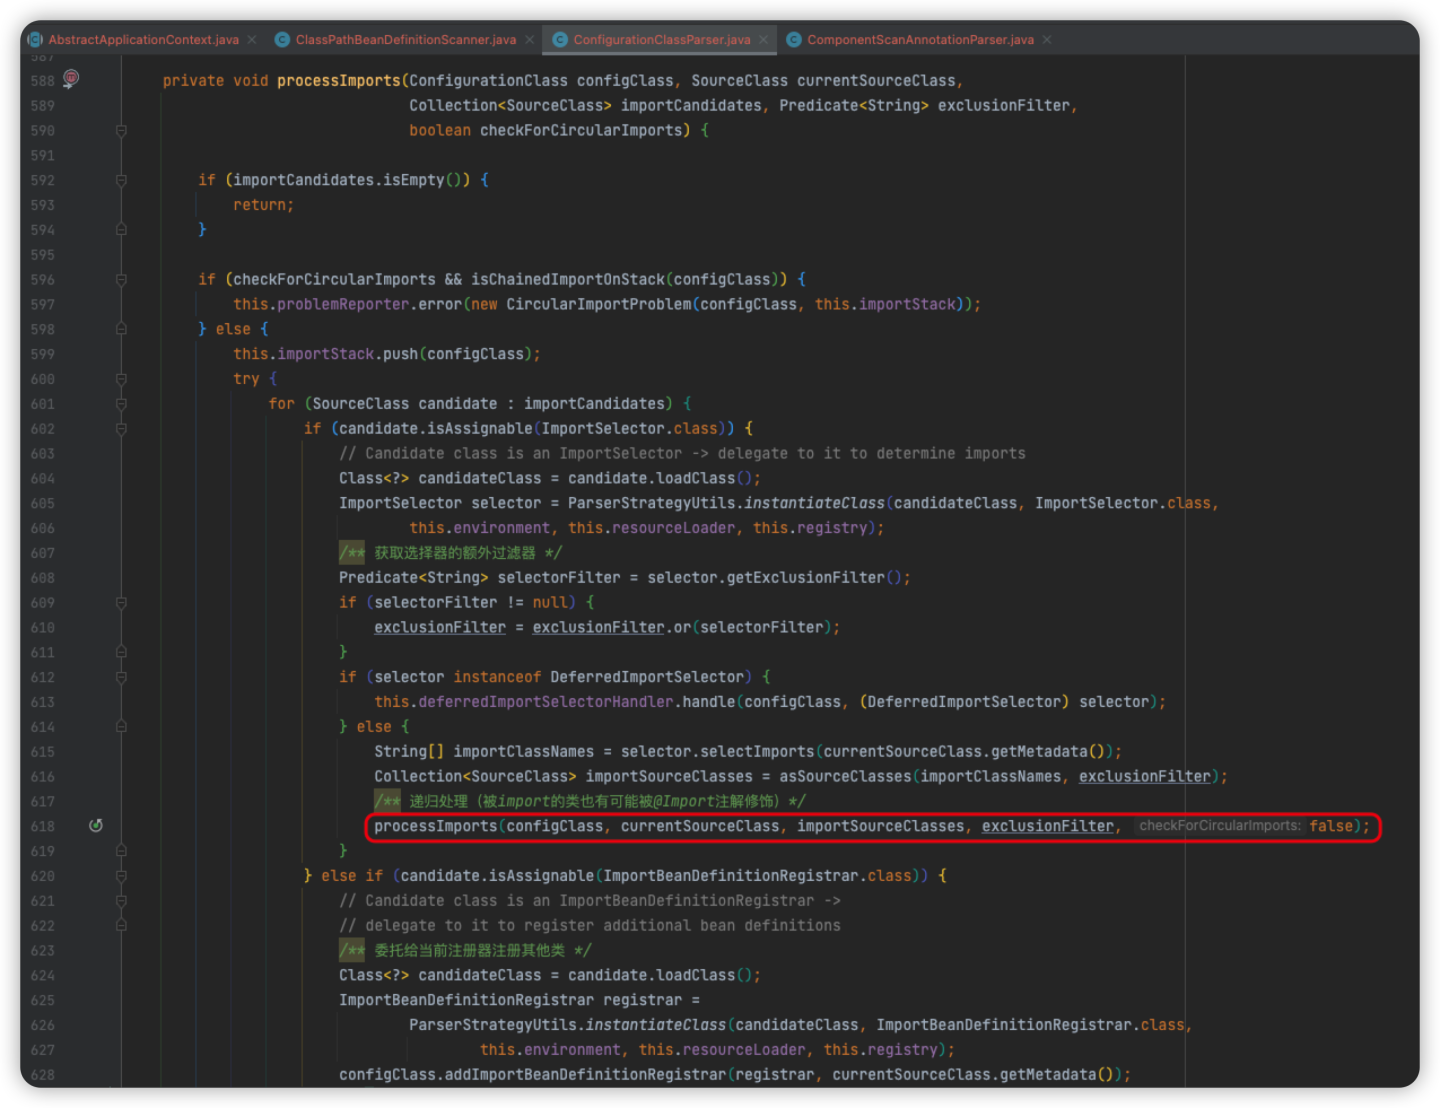Click the fold end marker at line 611
This screenshot has height=1108, width=1440.
click(x=121, y=652)
